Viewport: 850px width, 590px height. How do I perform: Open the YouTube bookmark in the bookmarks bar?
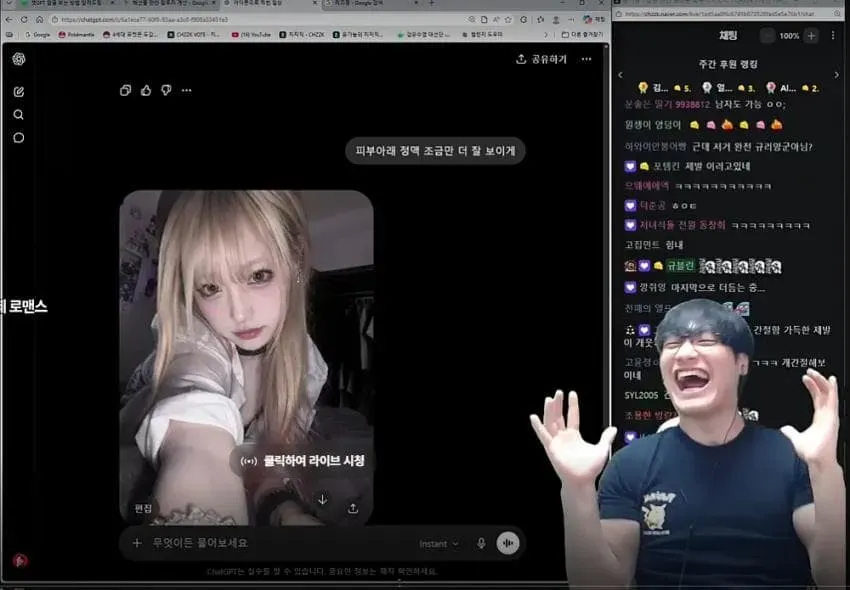tap(251, 35)
